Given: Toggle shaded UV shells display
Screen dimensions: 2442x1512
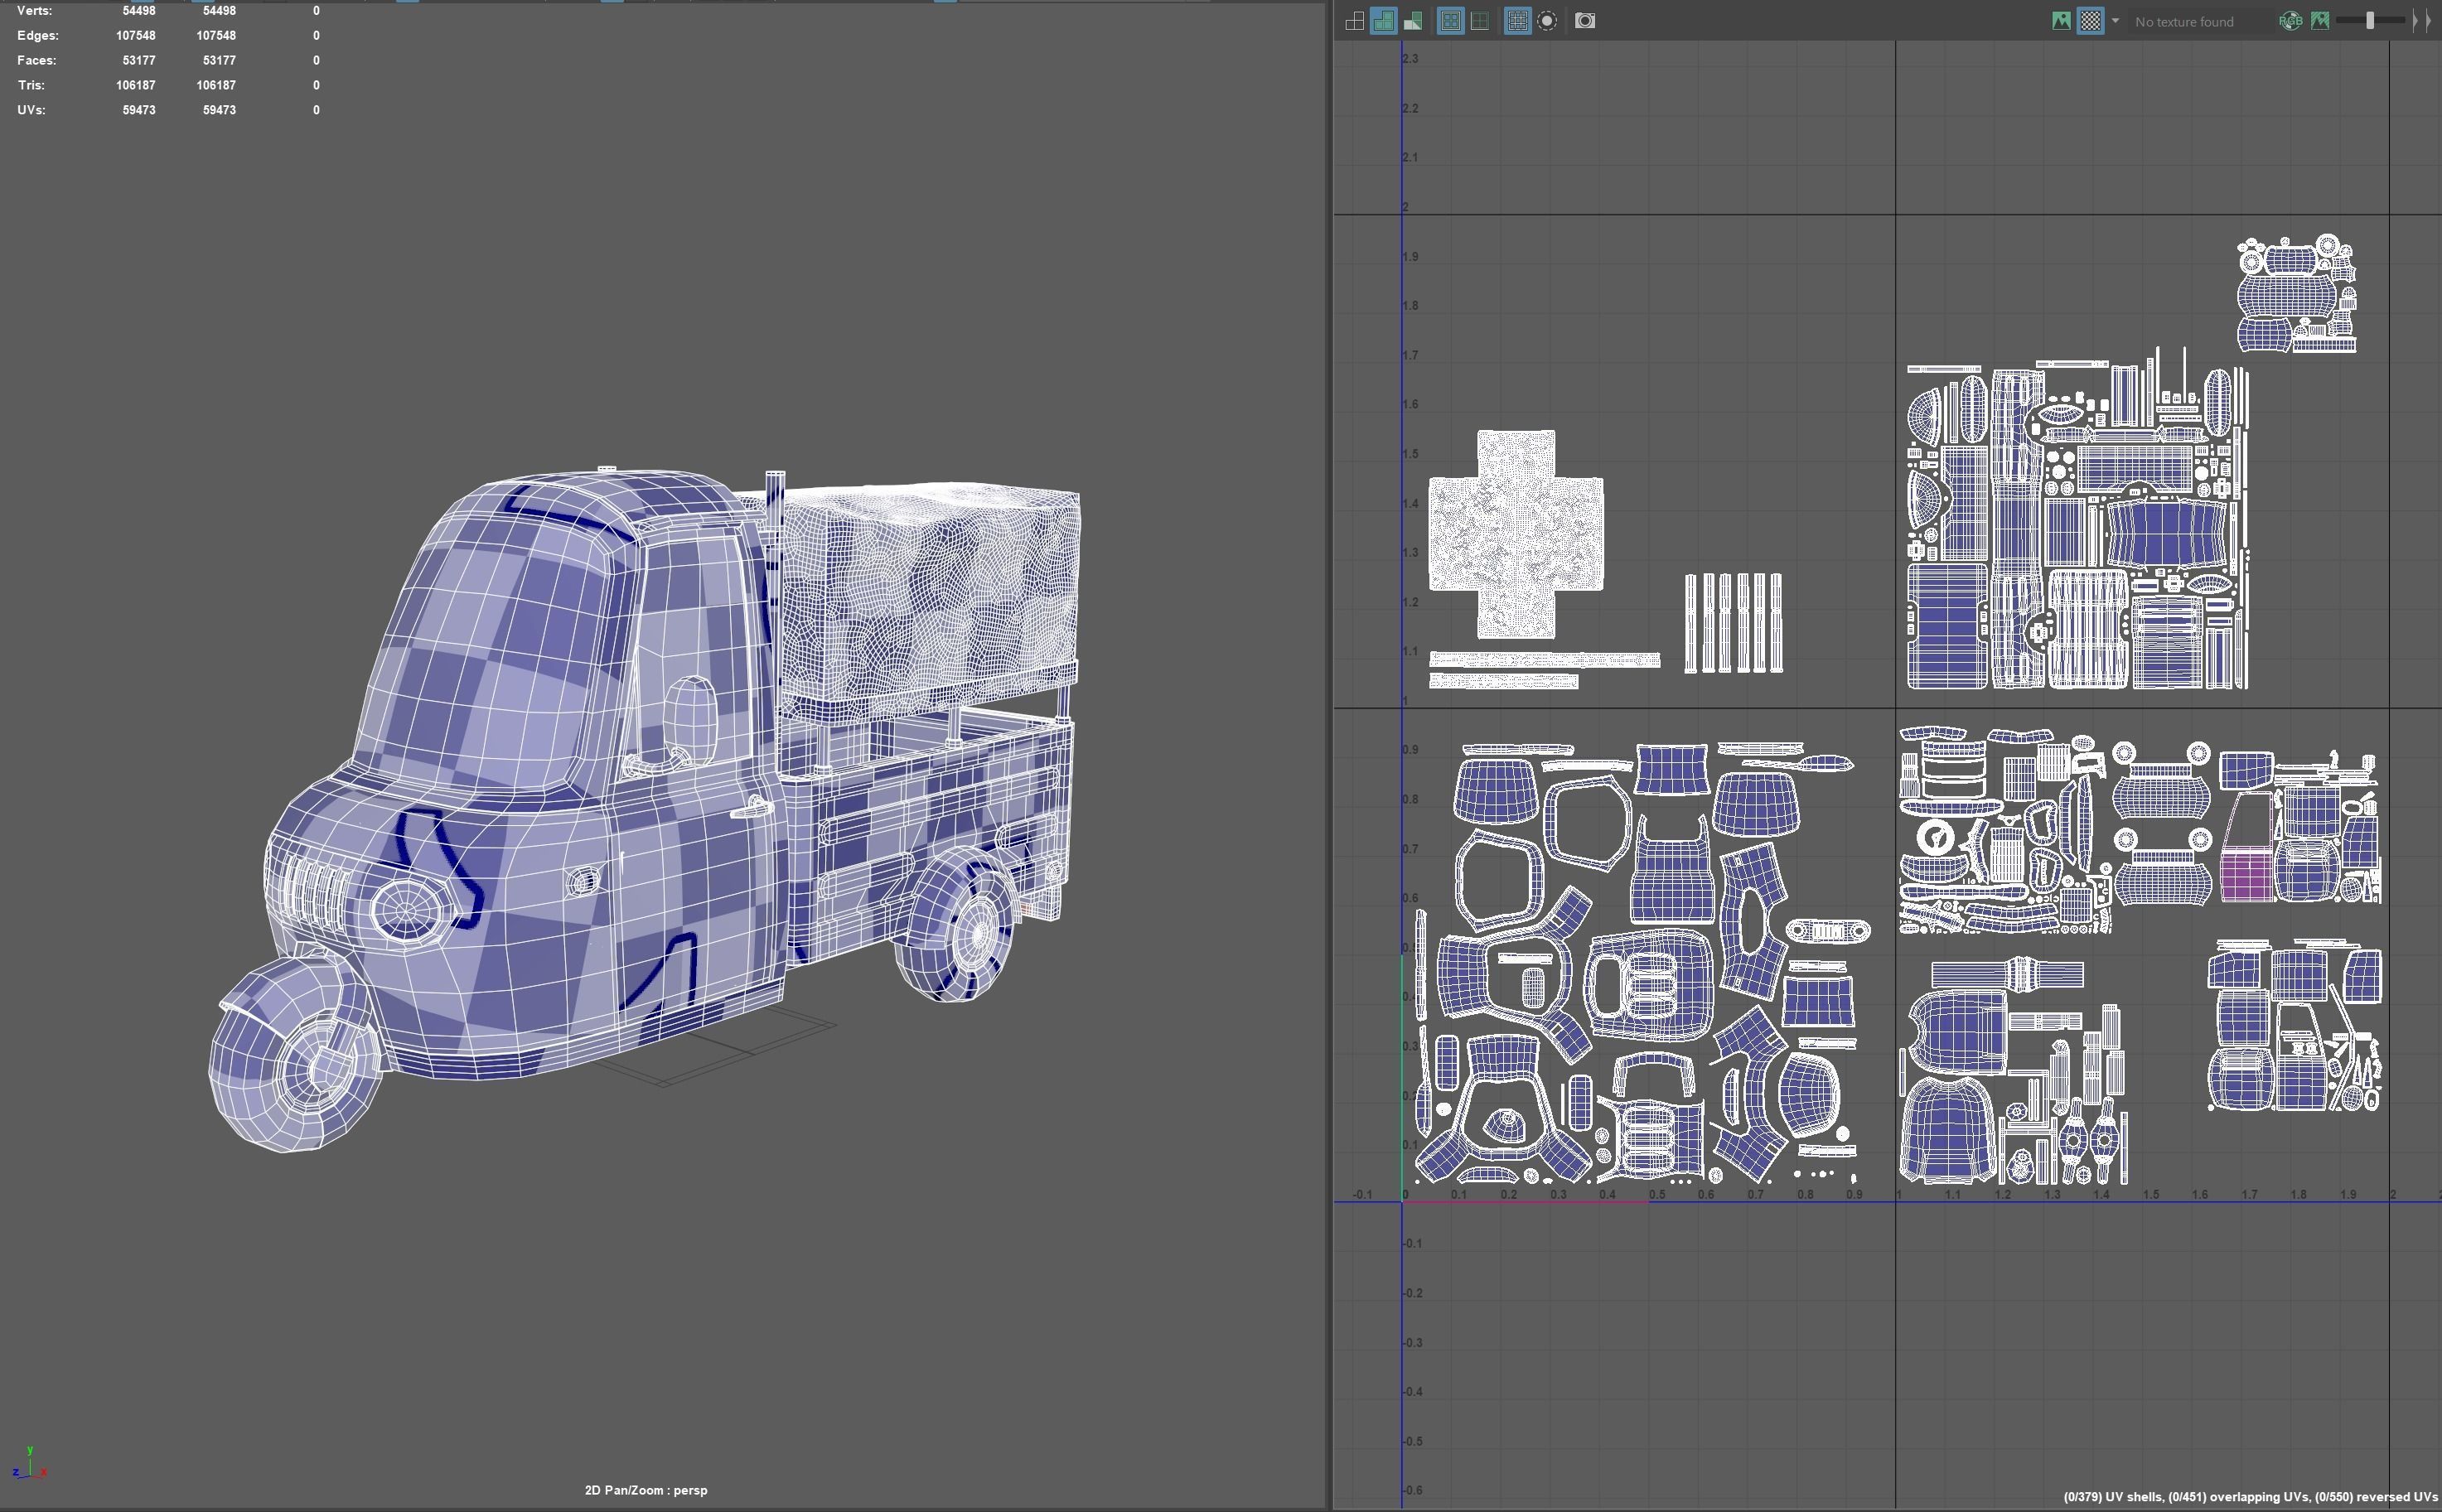Looking at the screenshot, I should pyautogui.click(x=1384, y=21).
